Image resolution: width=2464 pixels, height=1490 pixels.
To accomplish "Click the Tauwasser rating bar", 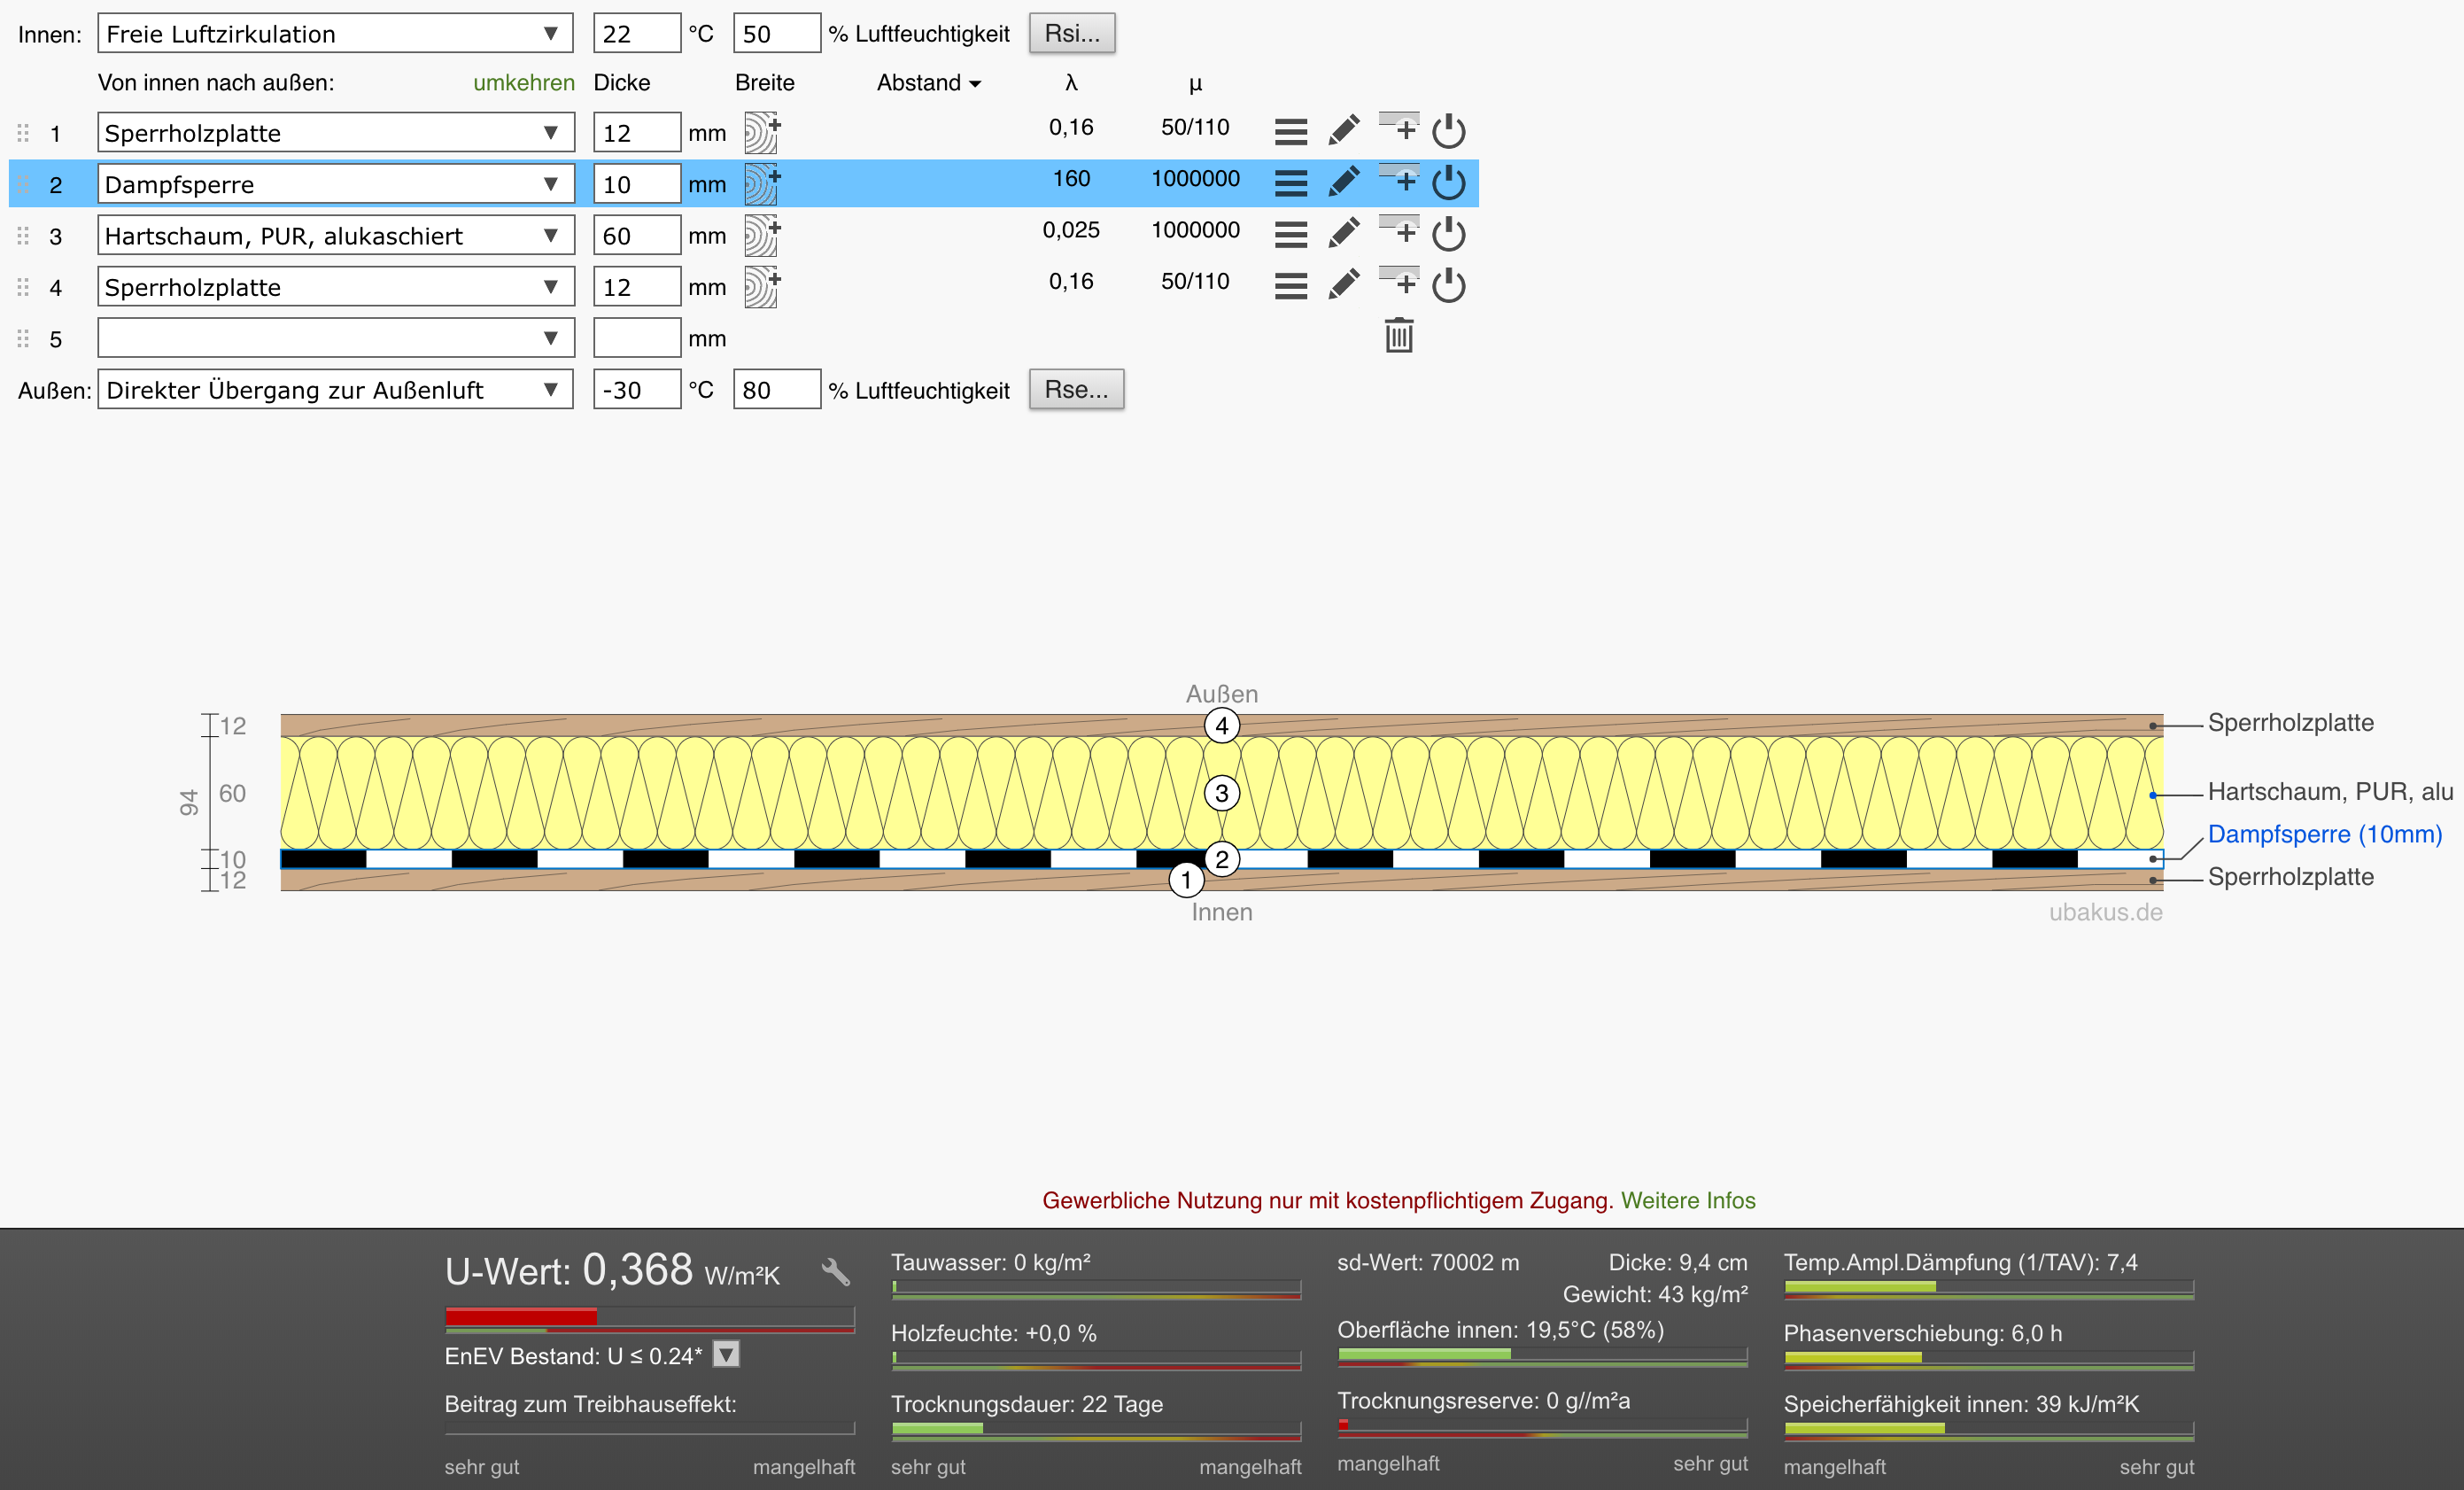I will tap(1096, 1289).
